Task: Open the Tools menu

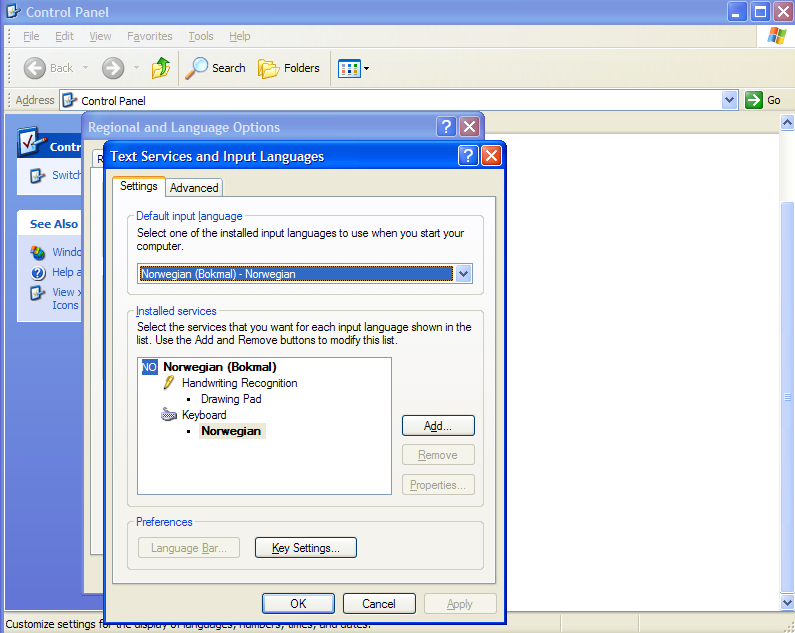Action: tap(201, 36)
